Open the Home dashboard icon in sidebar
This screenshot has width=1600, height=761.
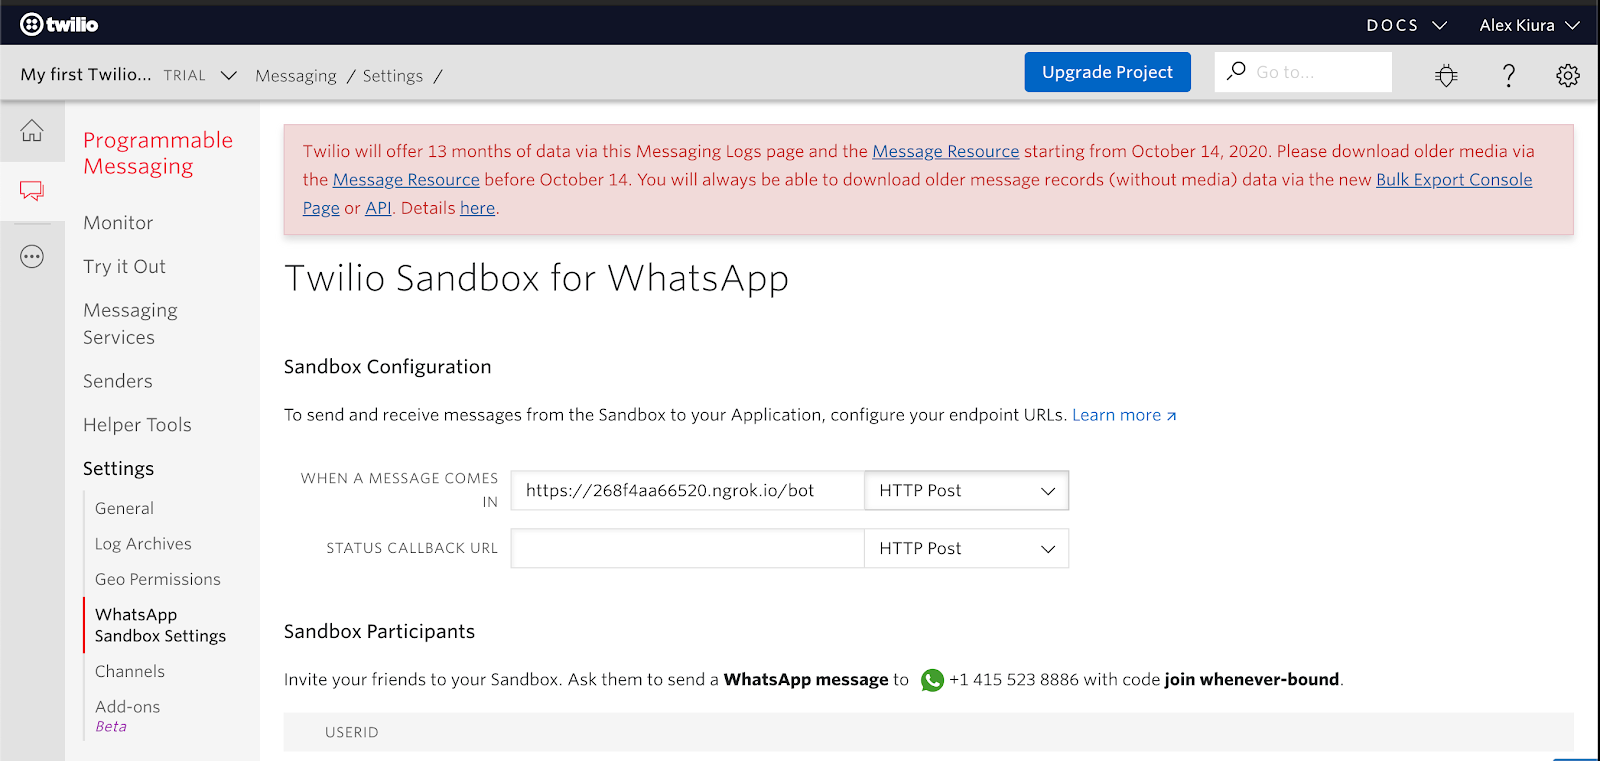(32, 130)
